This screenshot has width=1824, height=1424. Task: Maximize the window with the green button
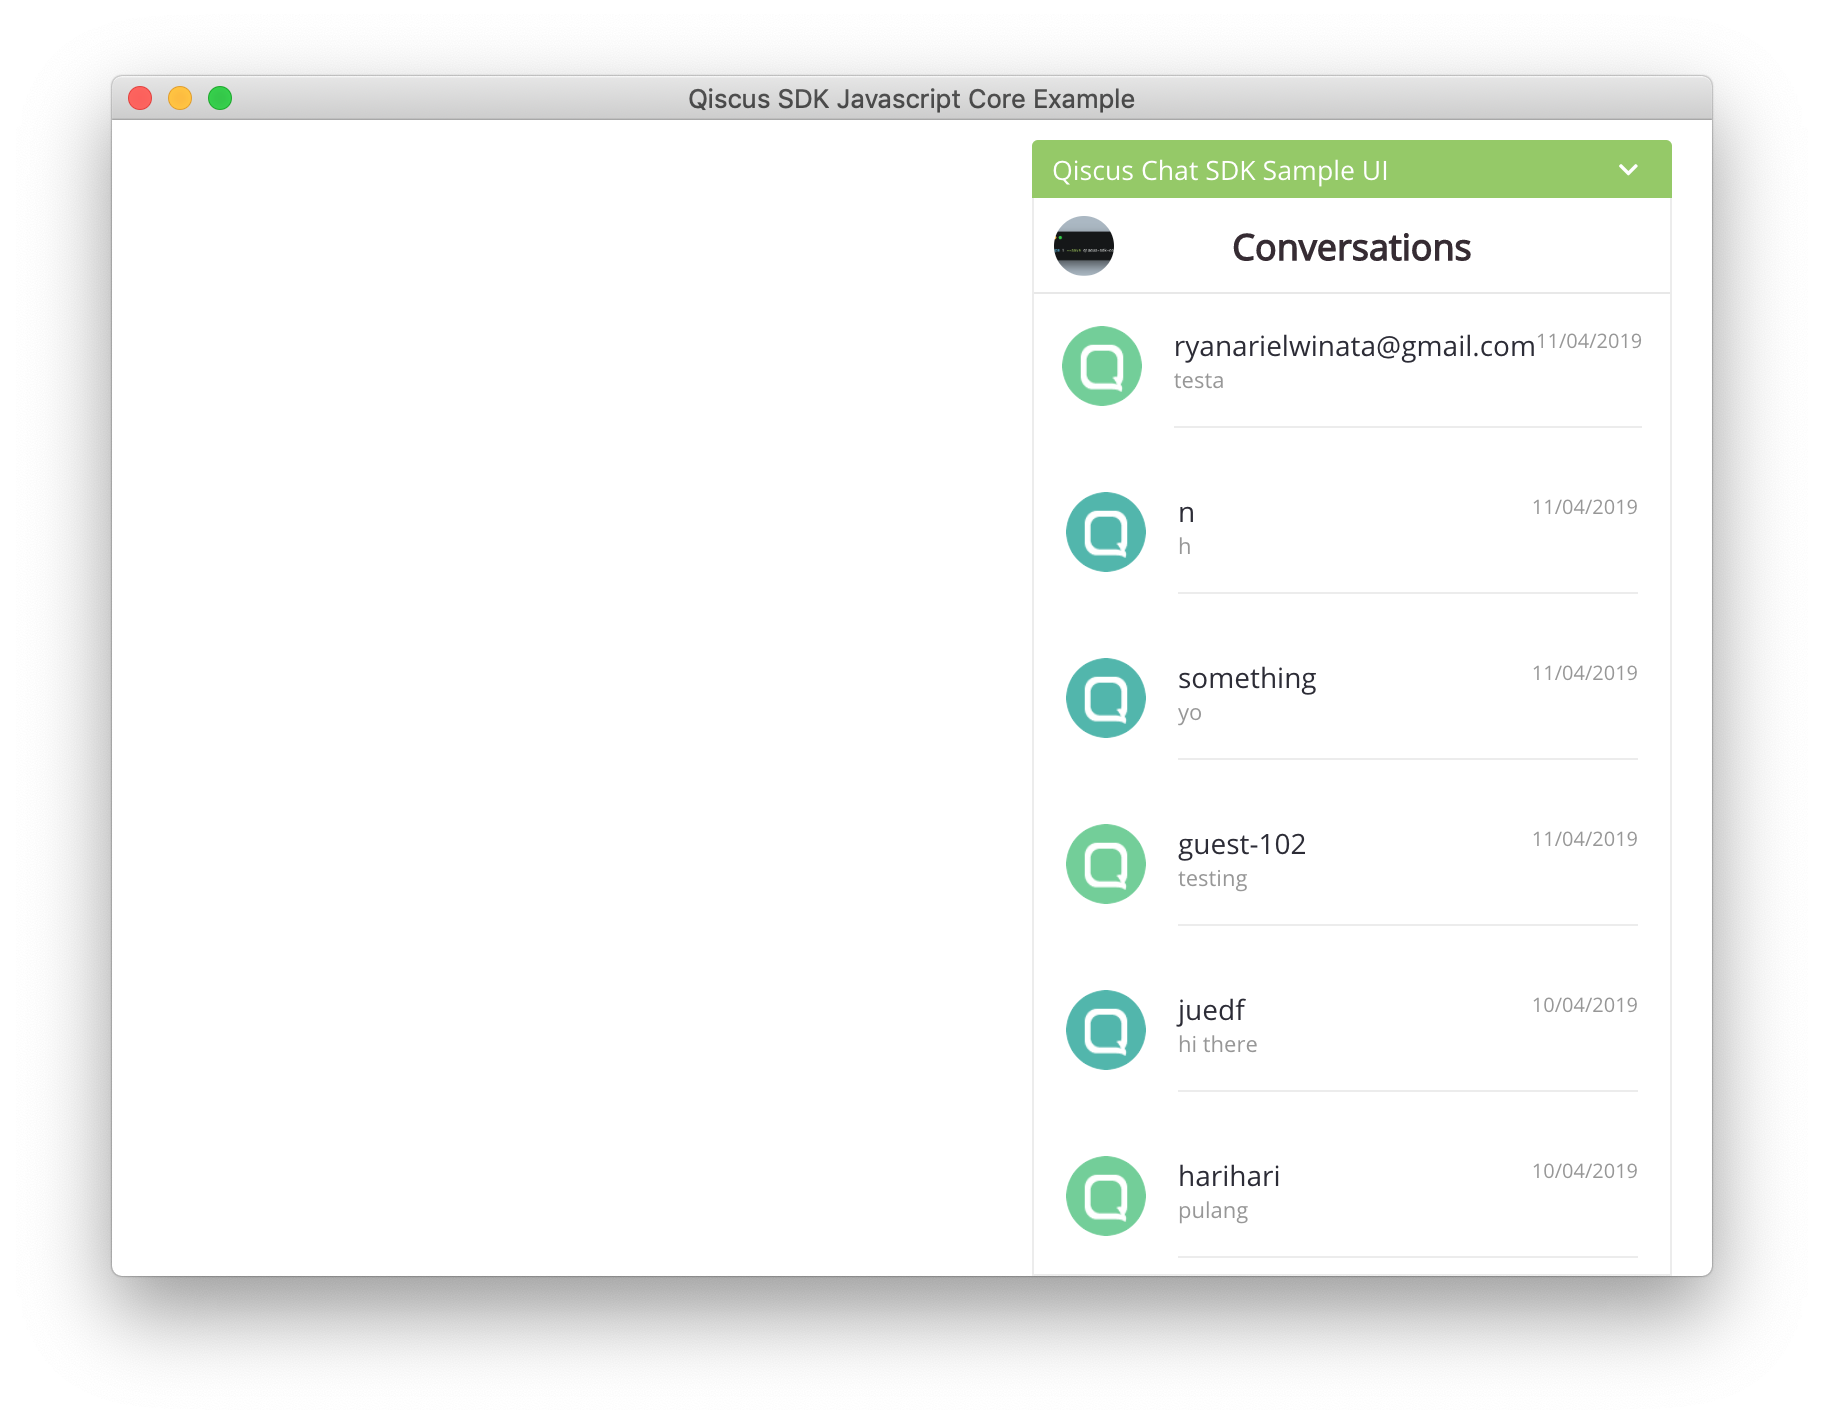pos(220,98)
